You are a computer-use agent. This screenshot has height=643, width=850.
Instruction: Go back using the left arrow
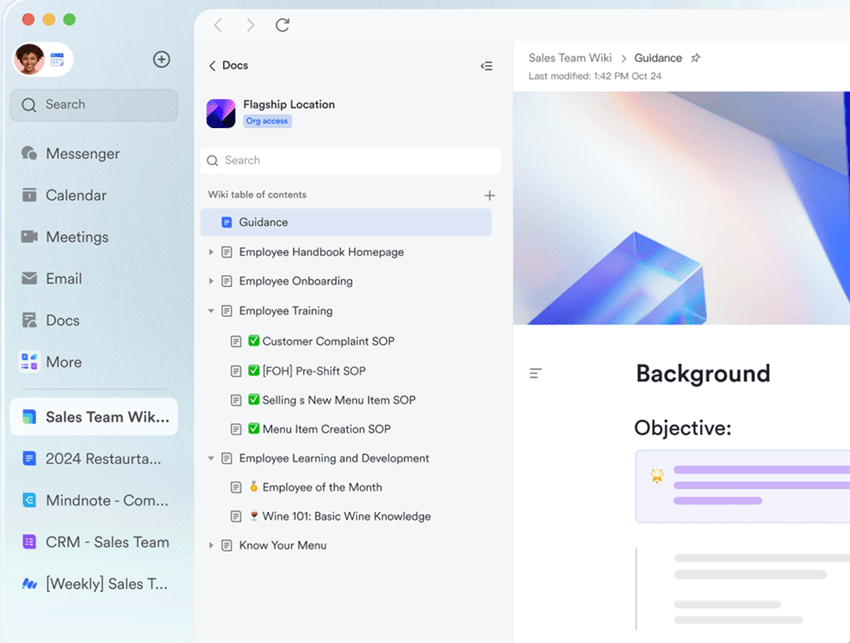point(218,25)
